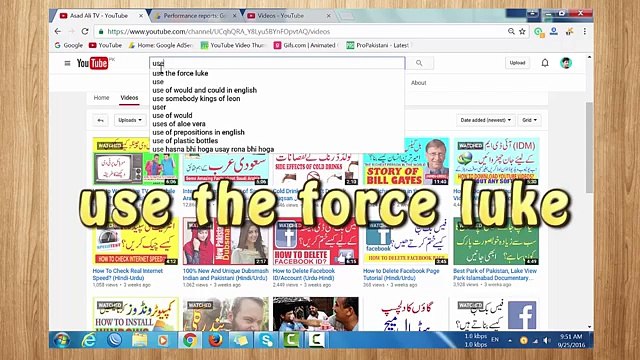
Task: Click the page vertical scrollbar
Action: pyautogui.click(x=589, y=147)
